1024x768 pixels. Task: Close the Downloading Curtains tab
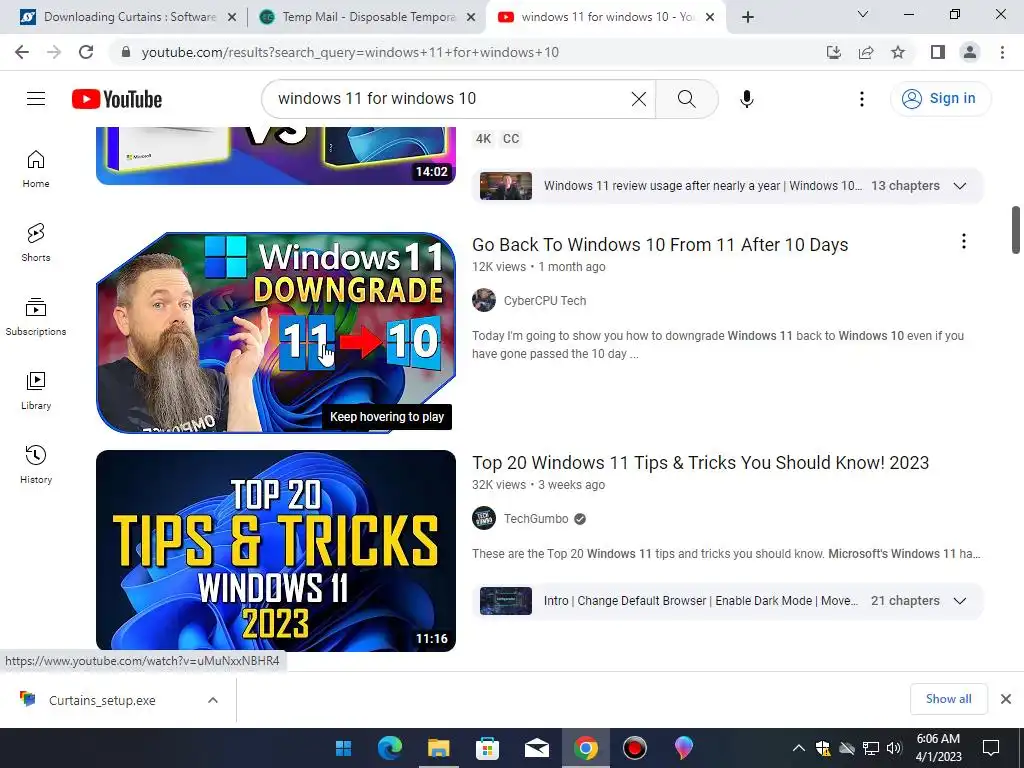click(232, 17)
